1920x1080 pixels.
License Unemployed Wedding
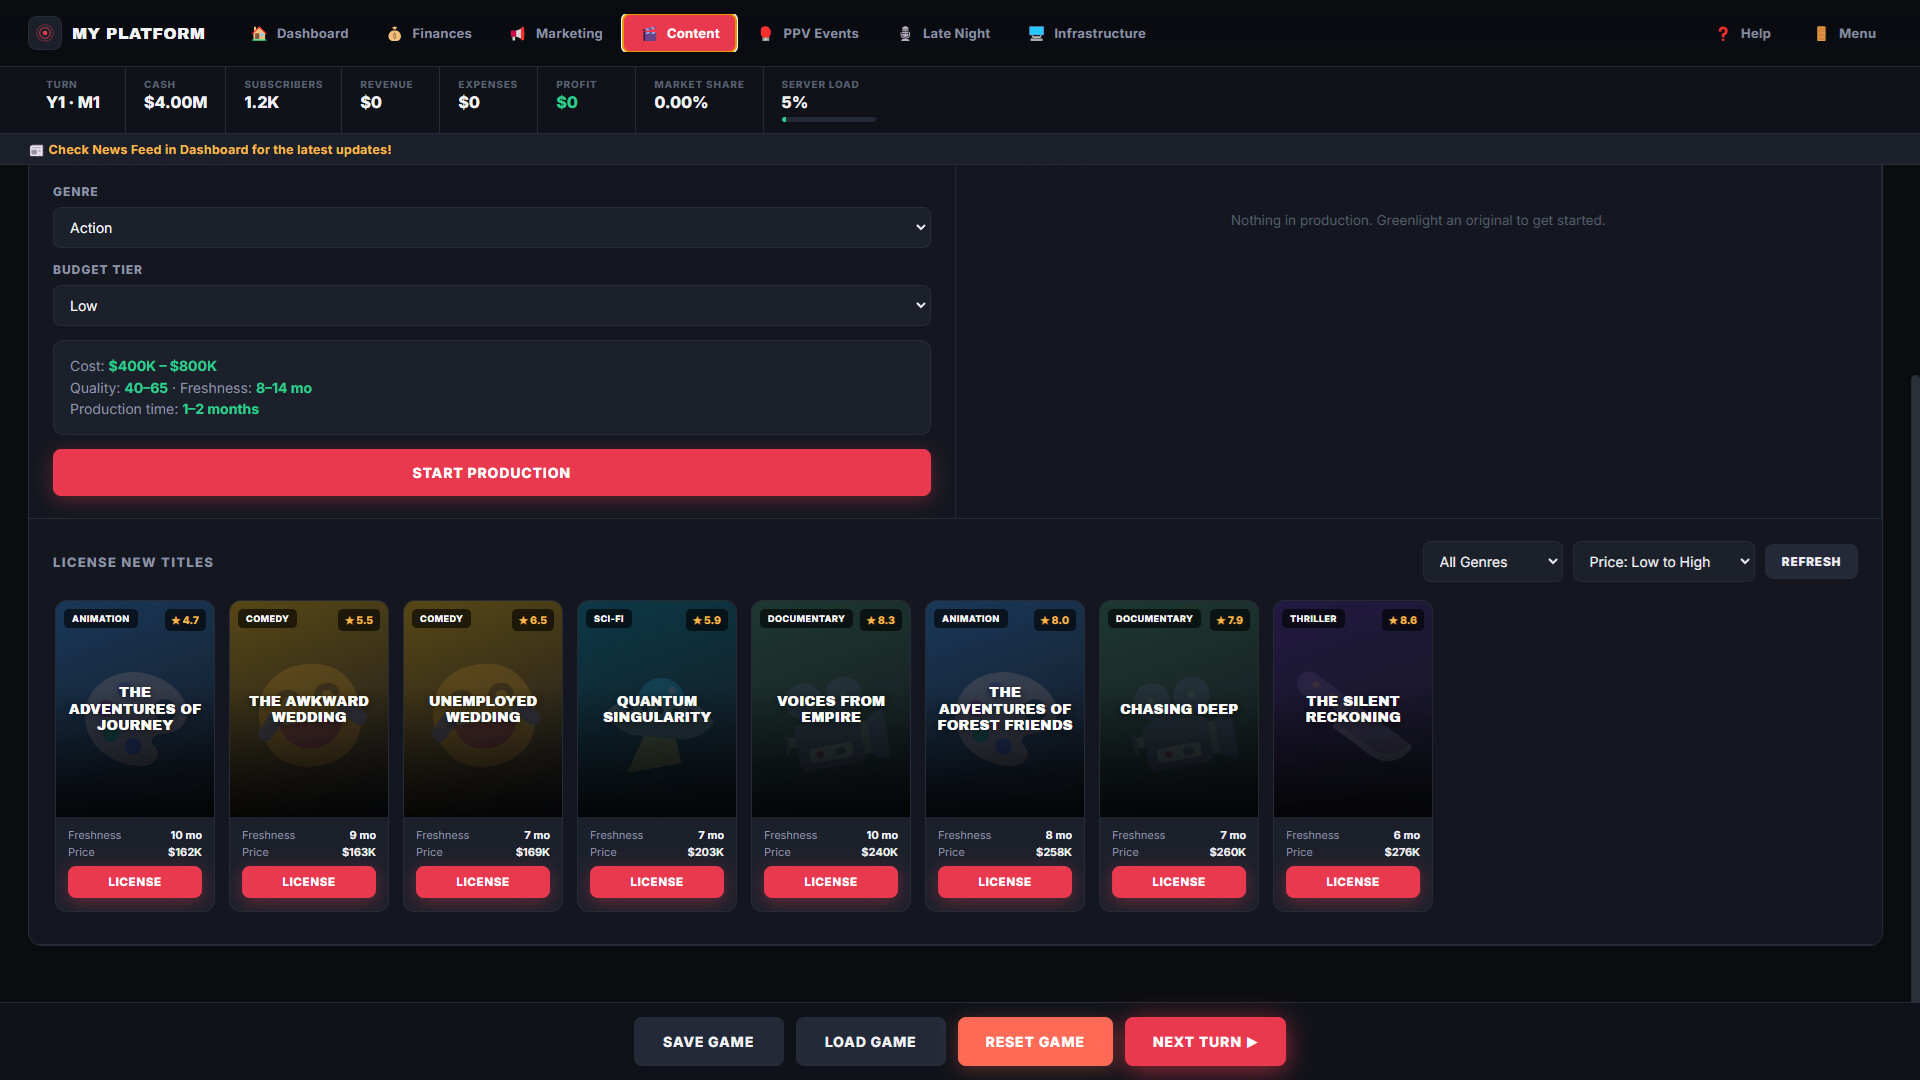[483, 882]
